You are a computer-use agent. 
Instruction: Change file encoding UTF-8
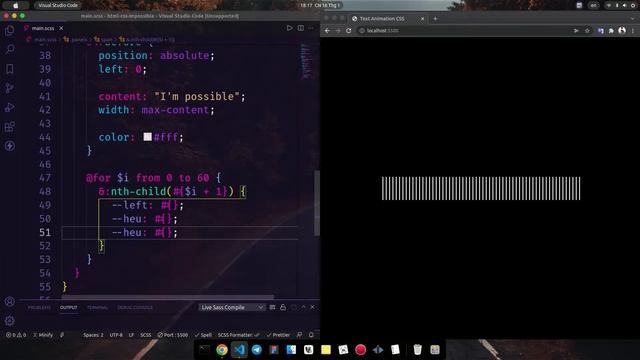coord(116,335)
